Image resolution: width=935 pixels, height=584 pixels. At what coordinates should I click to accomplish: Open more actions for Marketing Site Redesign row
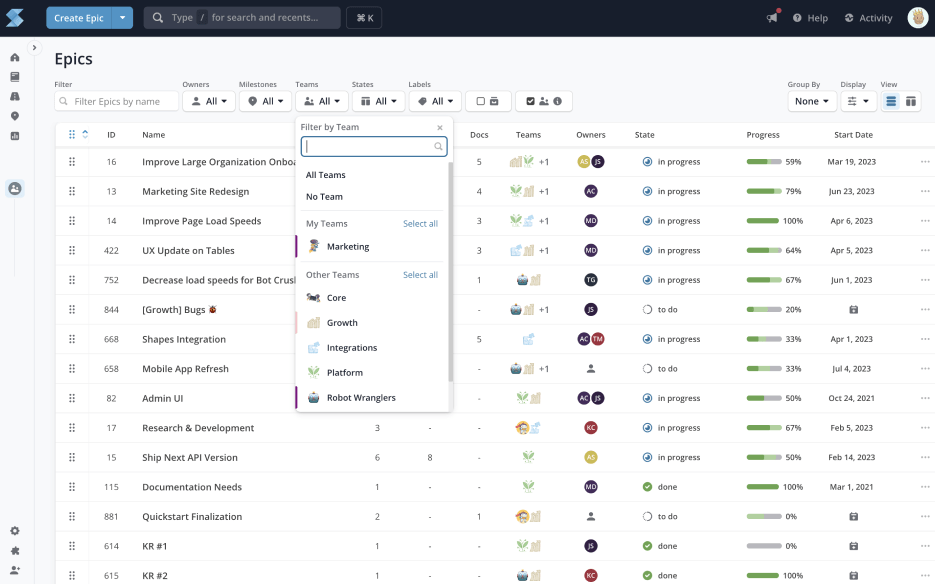pos(924,191)
